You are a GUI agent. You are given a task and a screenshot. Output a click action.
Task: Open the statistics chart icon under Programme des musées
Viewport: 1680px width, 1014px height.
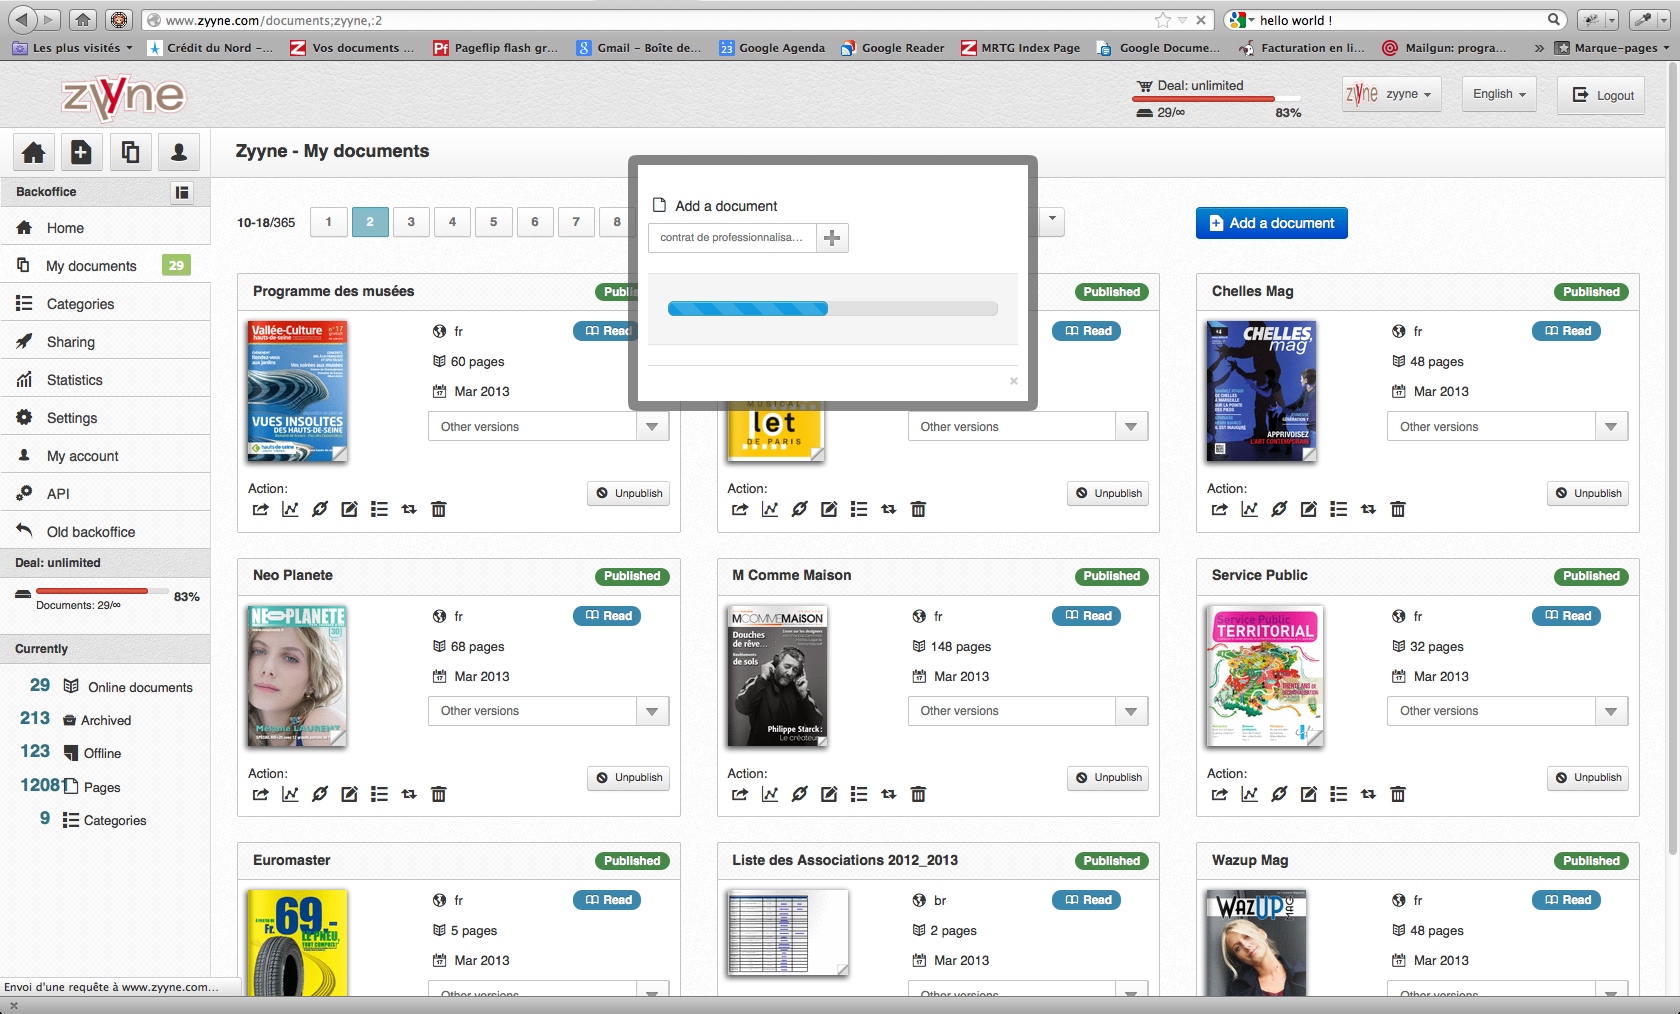(x=290, y=509)
